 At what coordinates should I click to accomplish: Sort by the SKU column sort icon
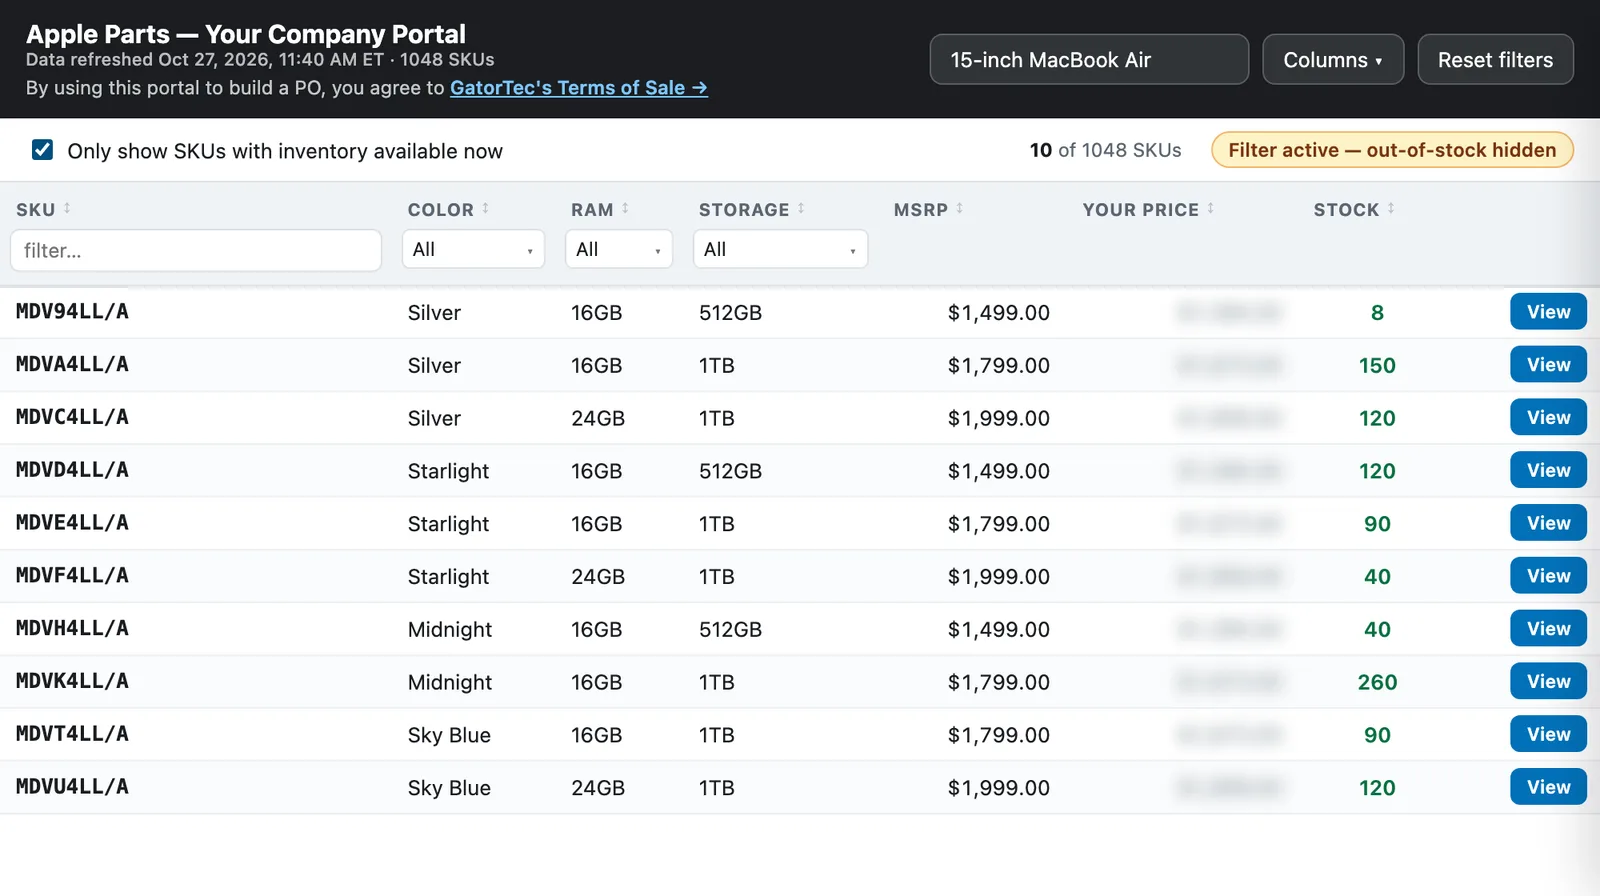(67, 209)
